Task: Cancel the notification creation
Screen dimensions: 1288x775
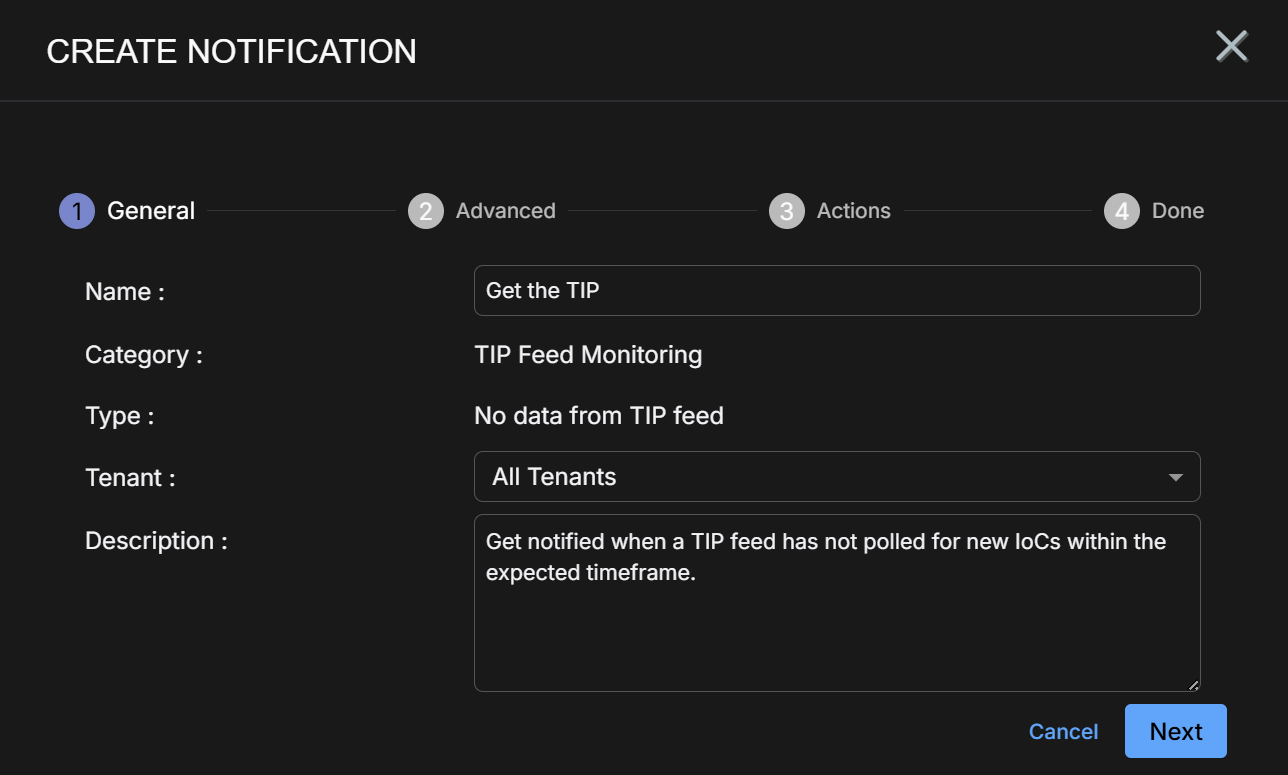Action: pos(1063,732)
